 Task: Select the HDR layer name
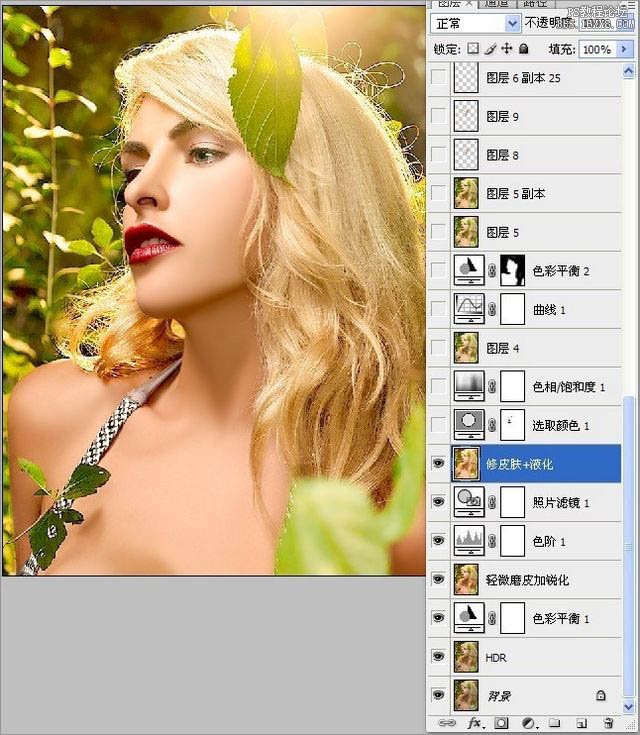coord(496,657)
